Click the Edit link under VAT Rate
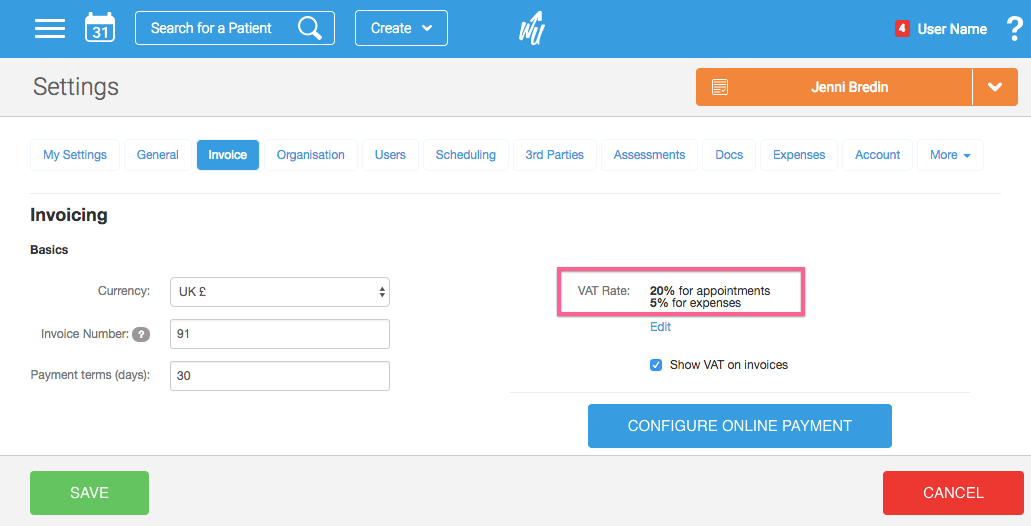 point(660,327)
